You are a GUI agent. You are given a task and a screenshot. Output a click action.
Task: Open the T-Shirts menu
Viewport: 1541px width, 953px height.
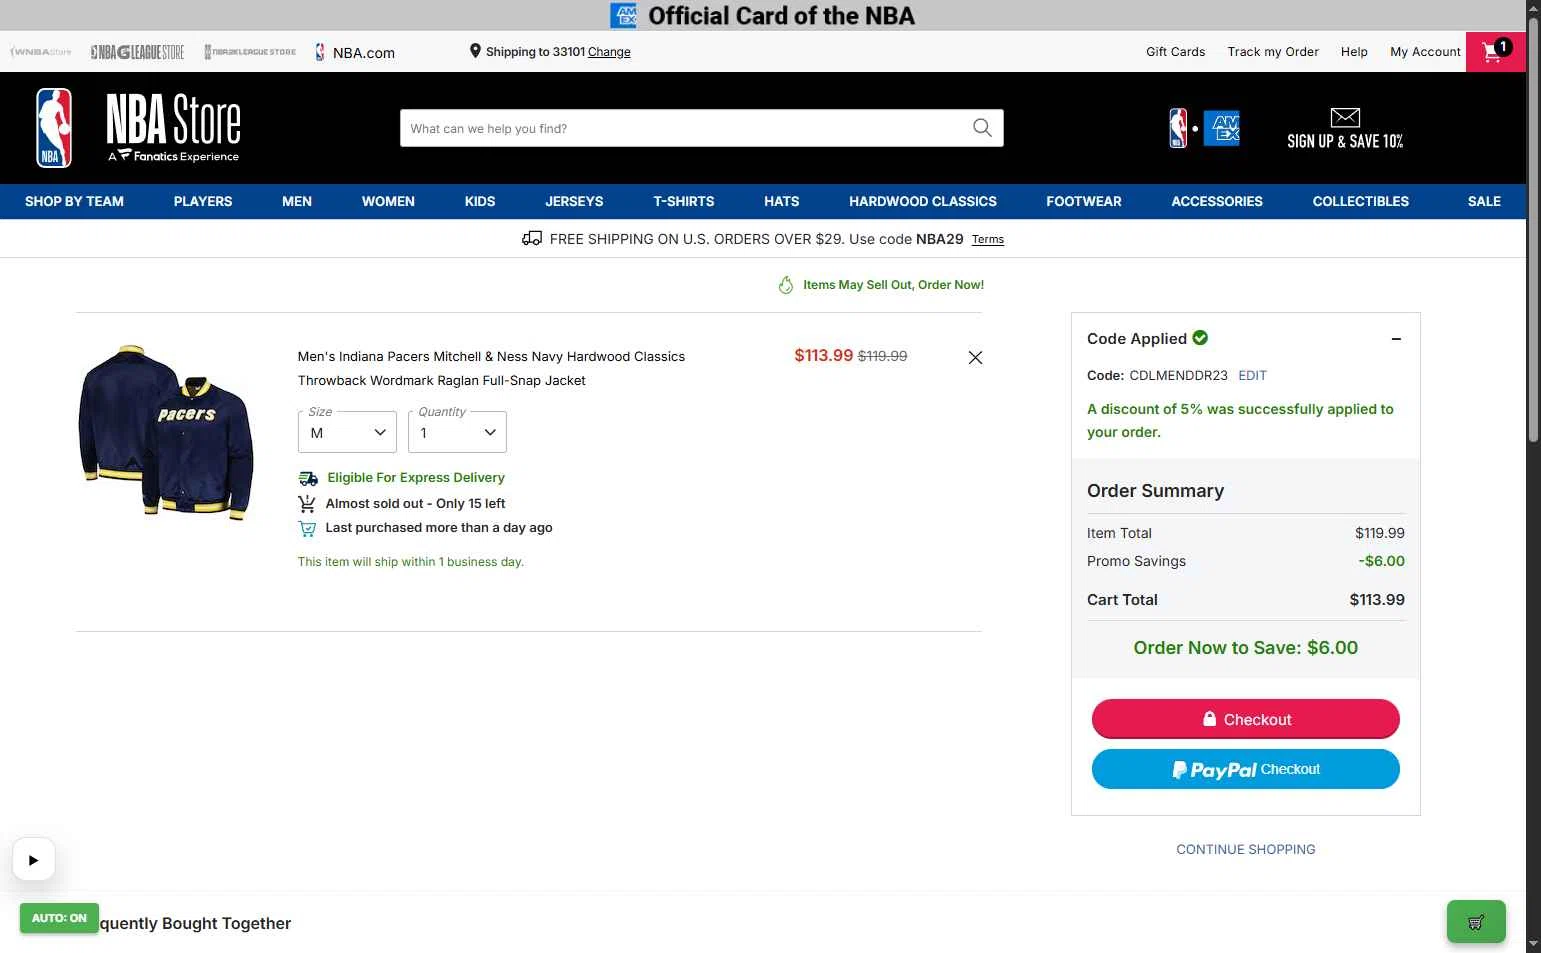tap(684, 201)
